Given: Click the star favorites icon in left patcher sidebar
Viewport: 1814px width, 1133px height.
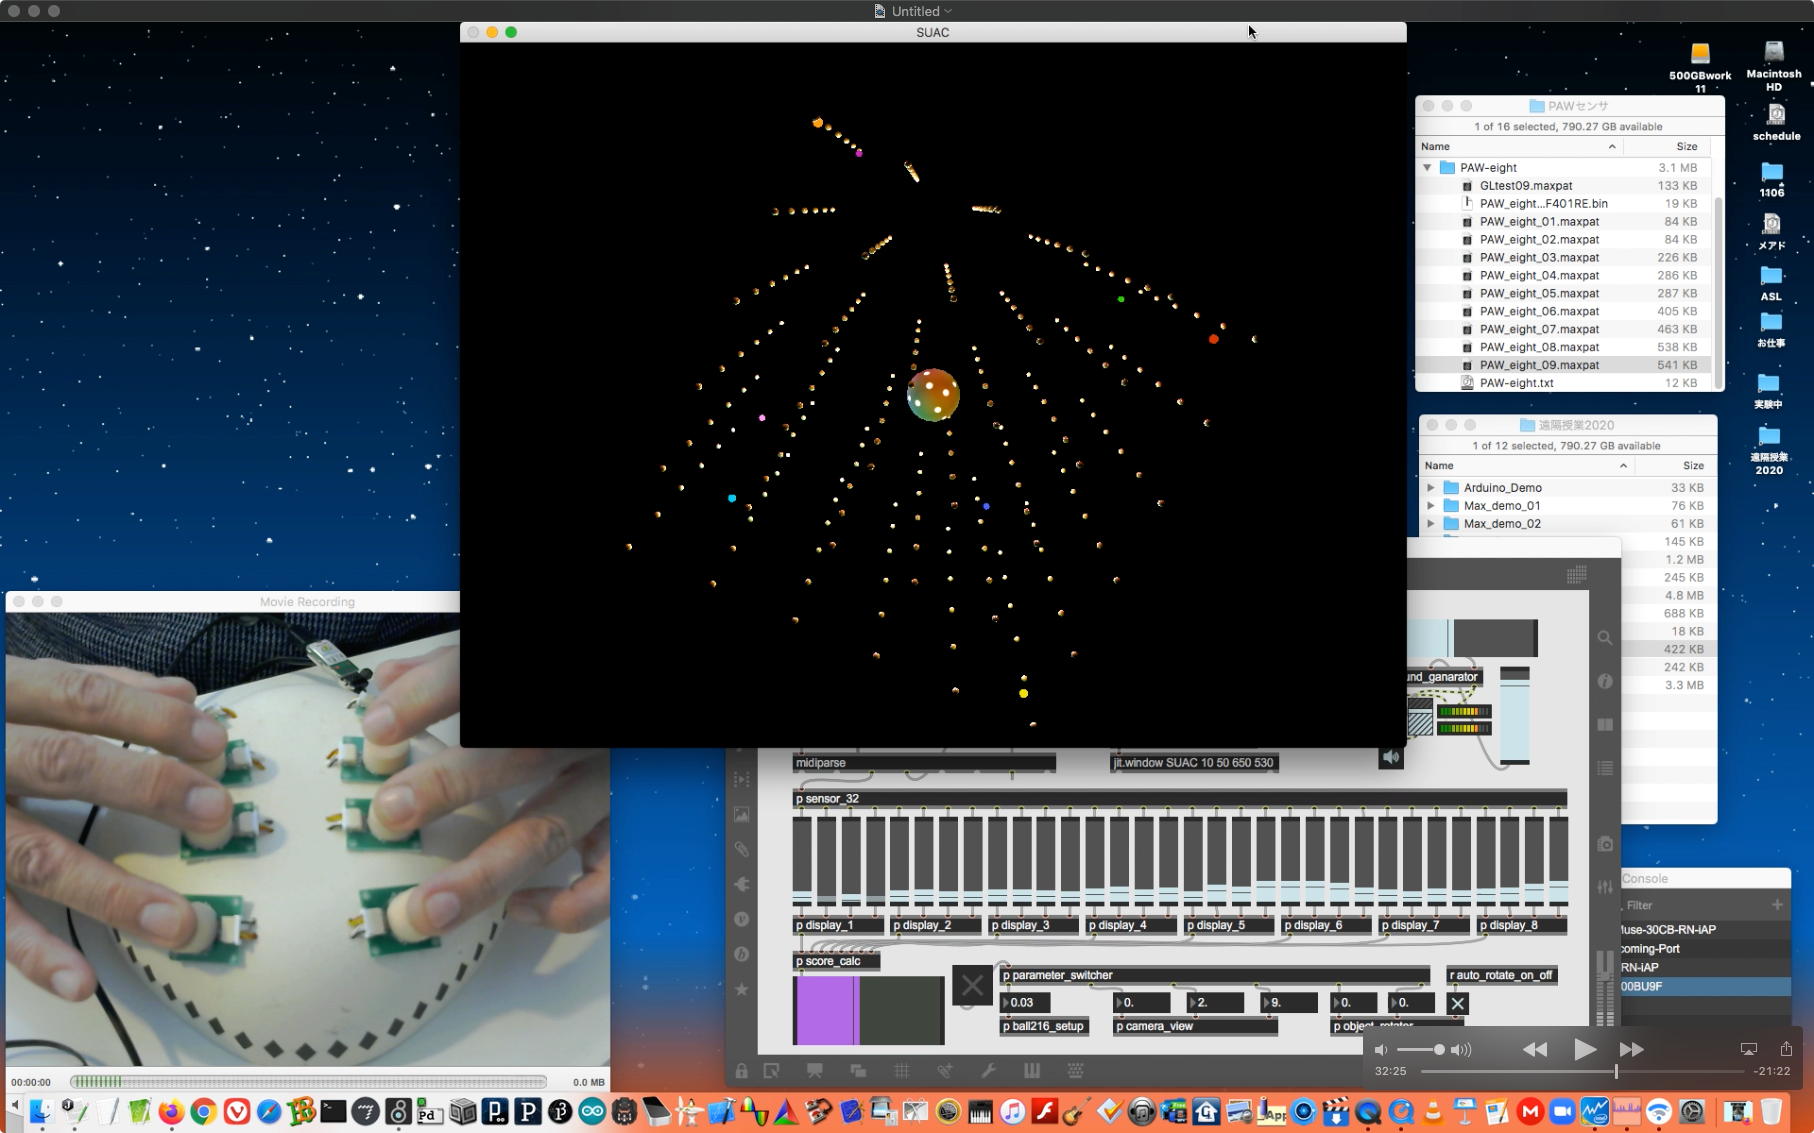Looking at the screenshot, I should pos(741,989).
